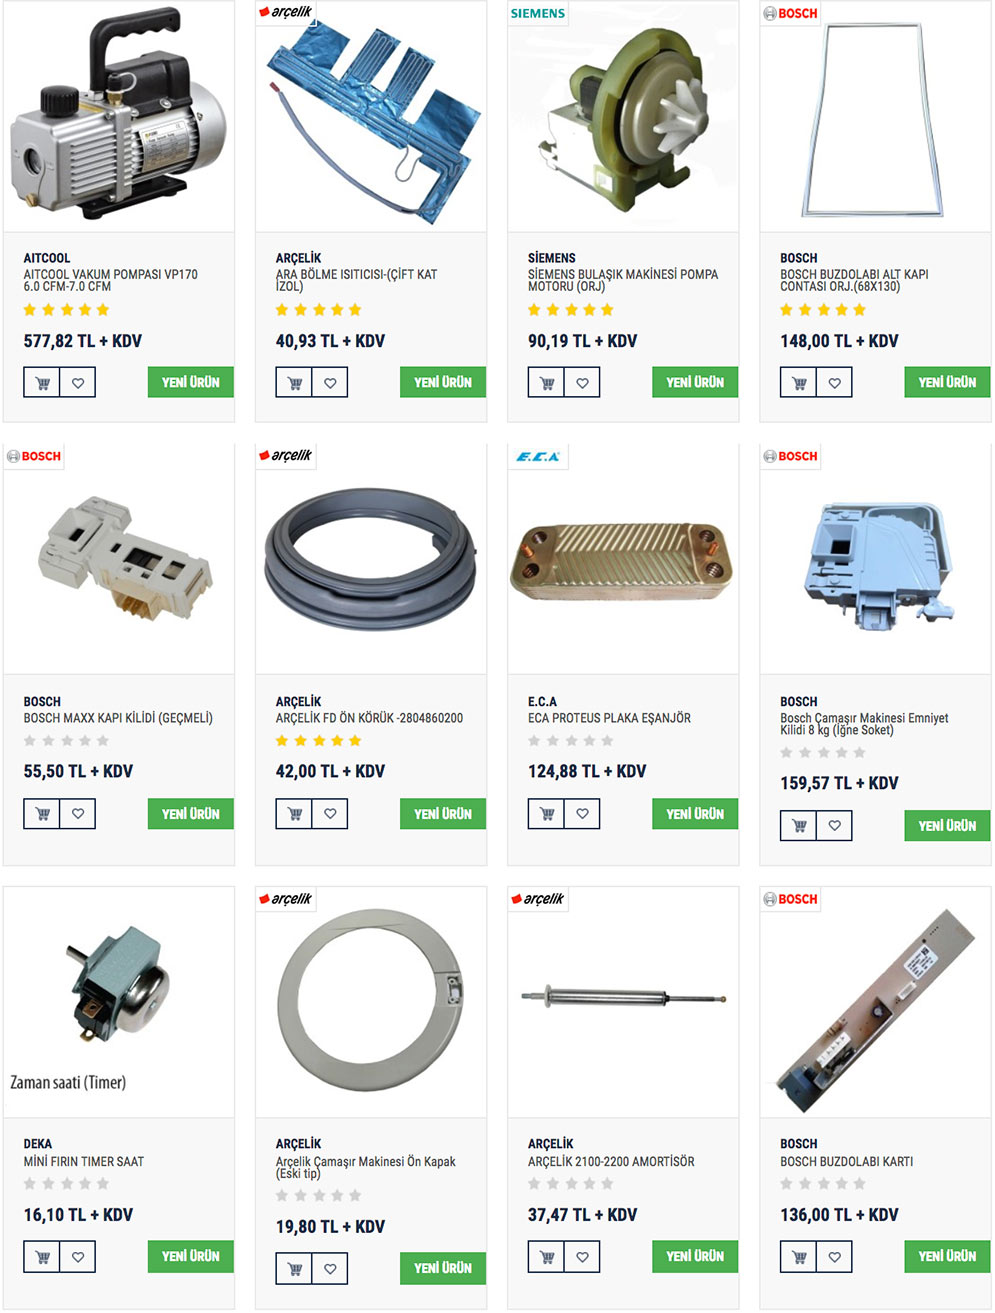This screenshot has height=1313, width=995.
Task: Click heart icon for Arçelik 2100-2200 amortisör
Action: tap(582, 1257)
